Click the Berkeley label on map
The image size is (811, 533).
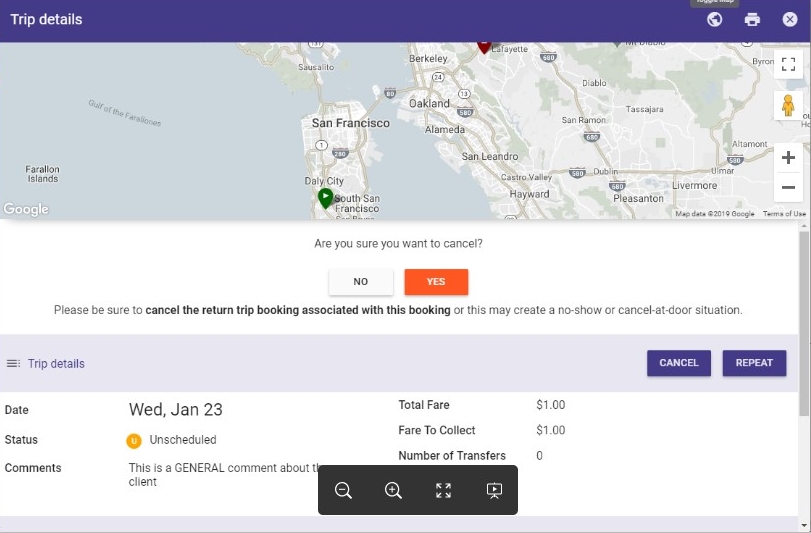click(x=428, y=58)
